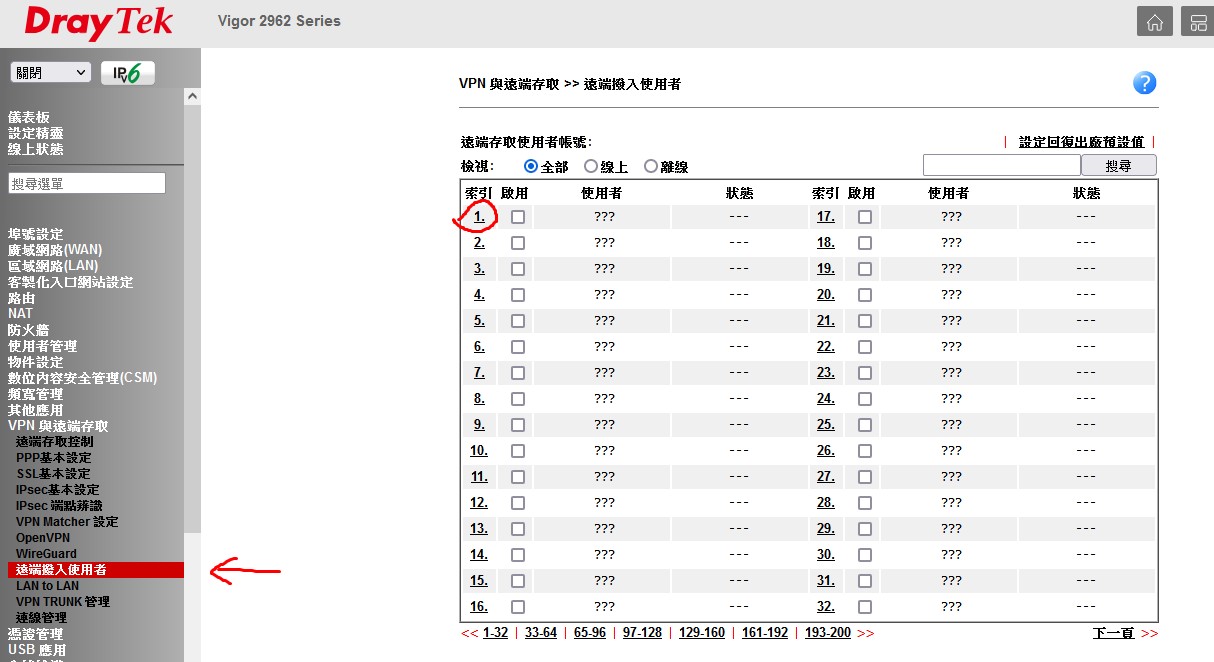Expand the 防火牆 menu section
The height and width of the screenshot is (662, 1214).
click(x=28, y=330)
